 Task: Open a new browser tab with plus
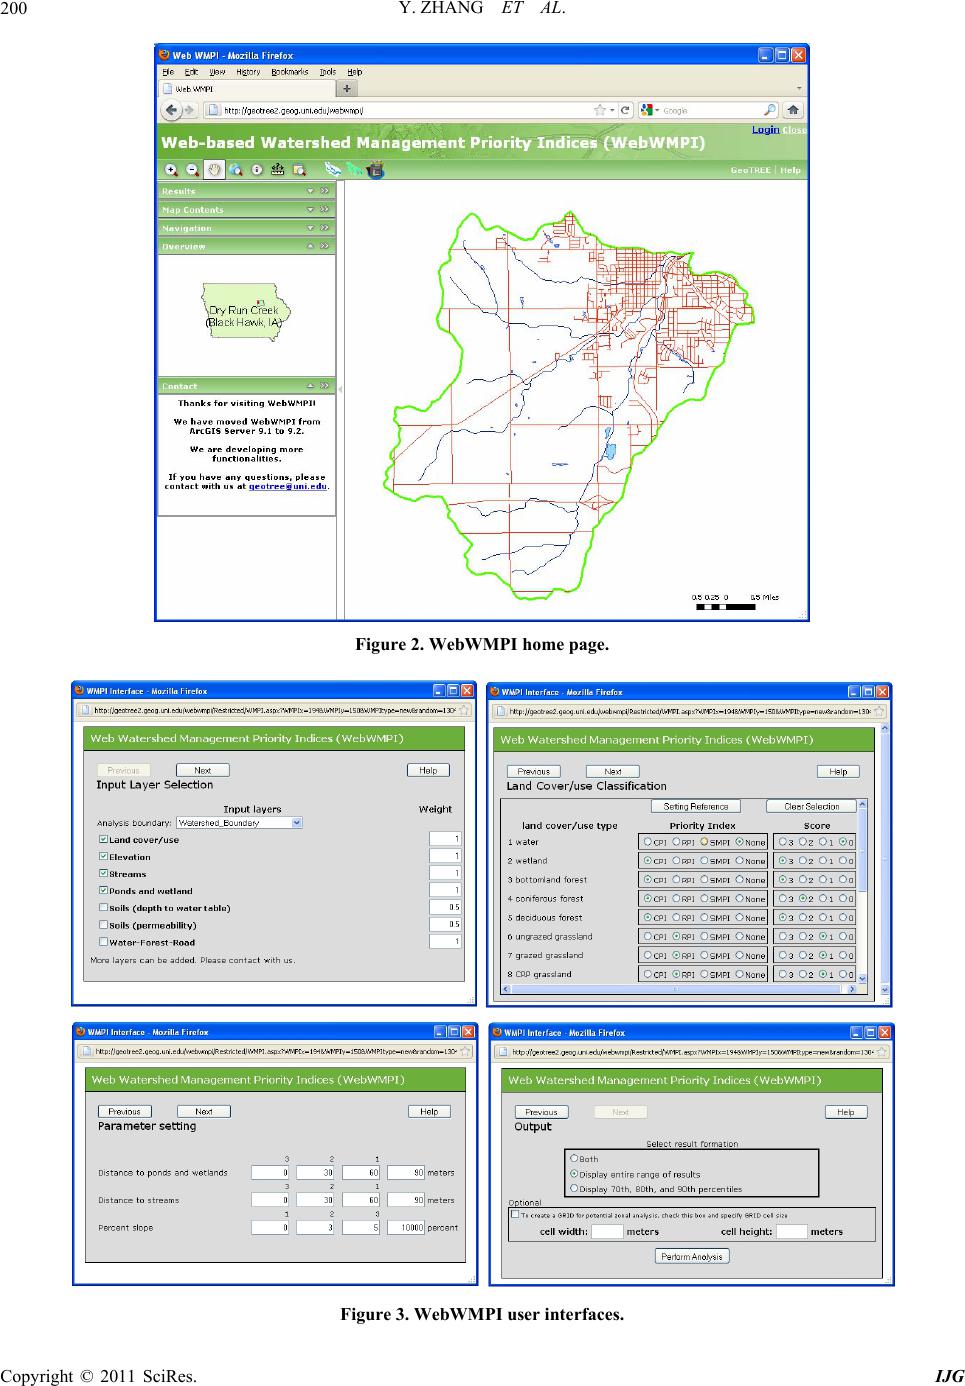[x=348, y=88]
